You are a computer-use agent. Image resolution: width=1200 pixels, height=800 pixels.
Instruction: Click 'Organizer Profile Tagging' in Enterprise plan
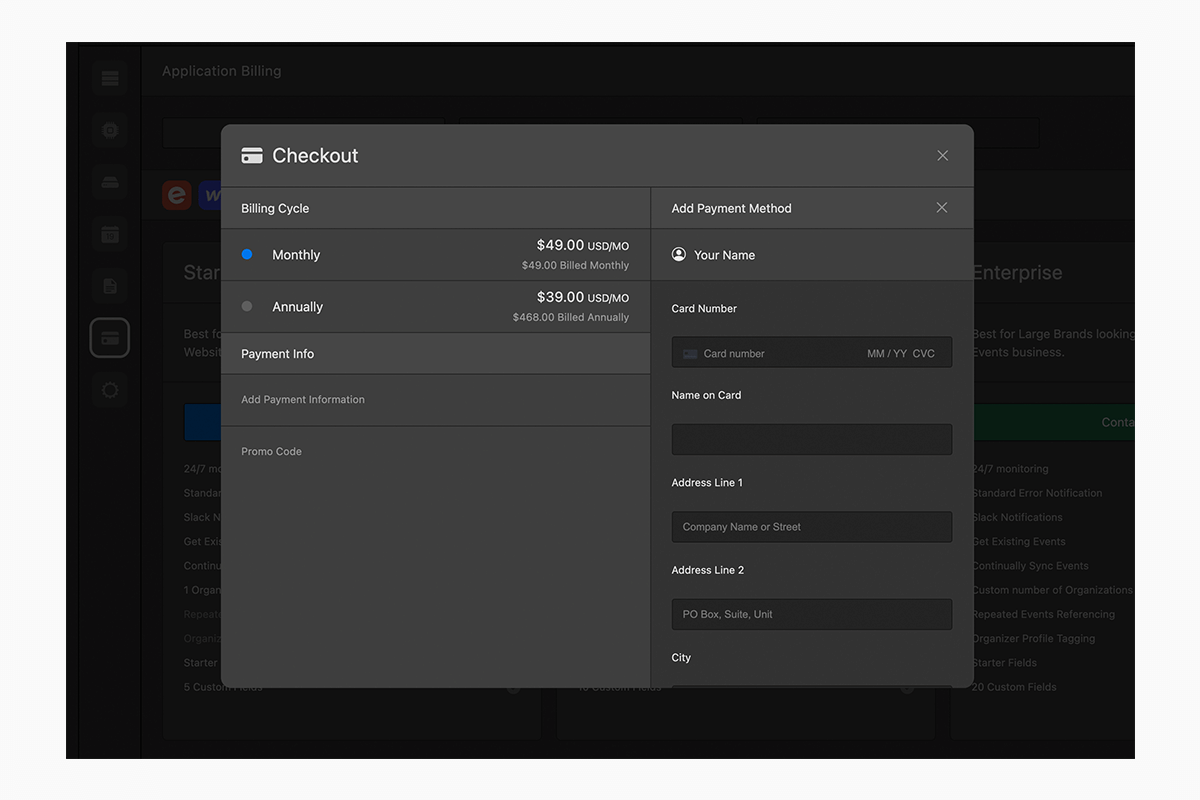(1033, 639)
